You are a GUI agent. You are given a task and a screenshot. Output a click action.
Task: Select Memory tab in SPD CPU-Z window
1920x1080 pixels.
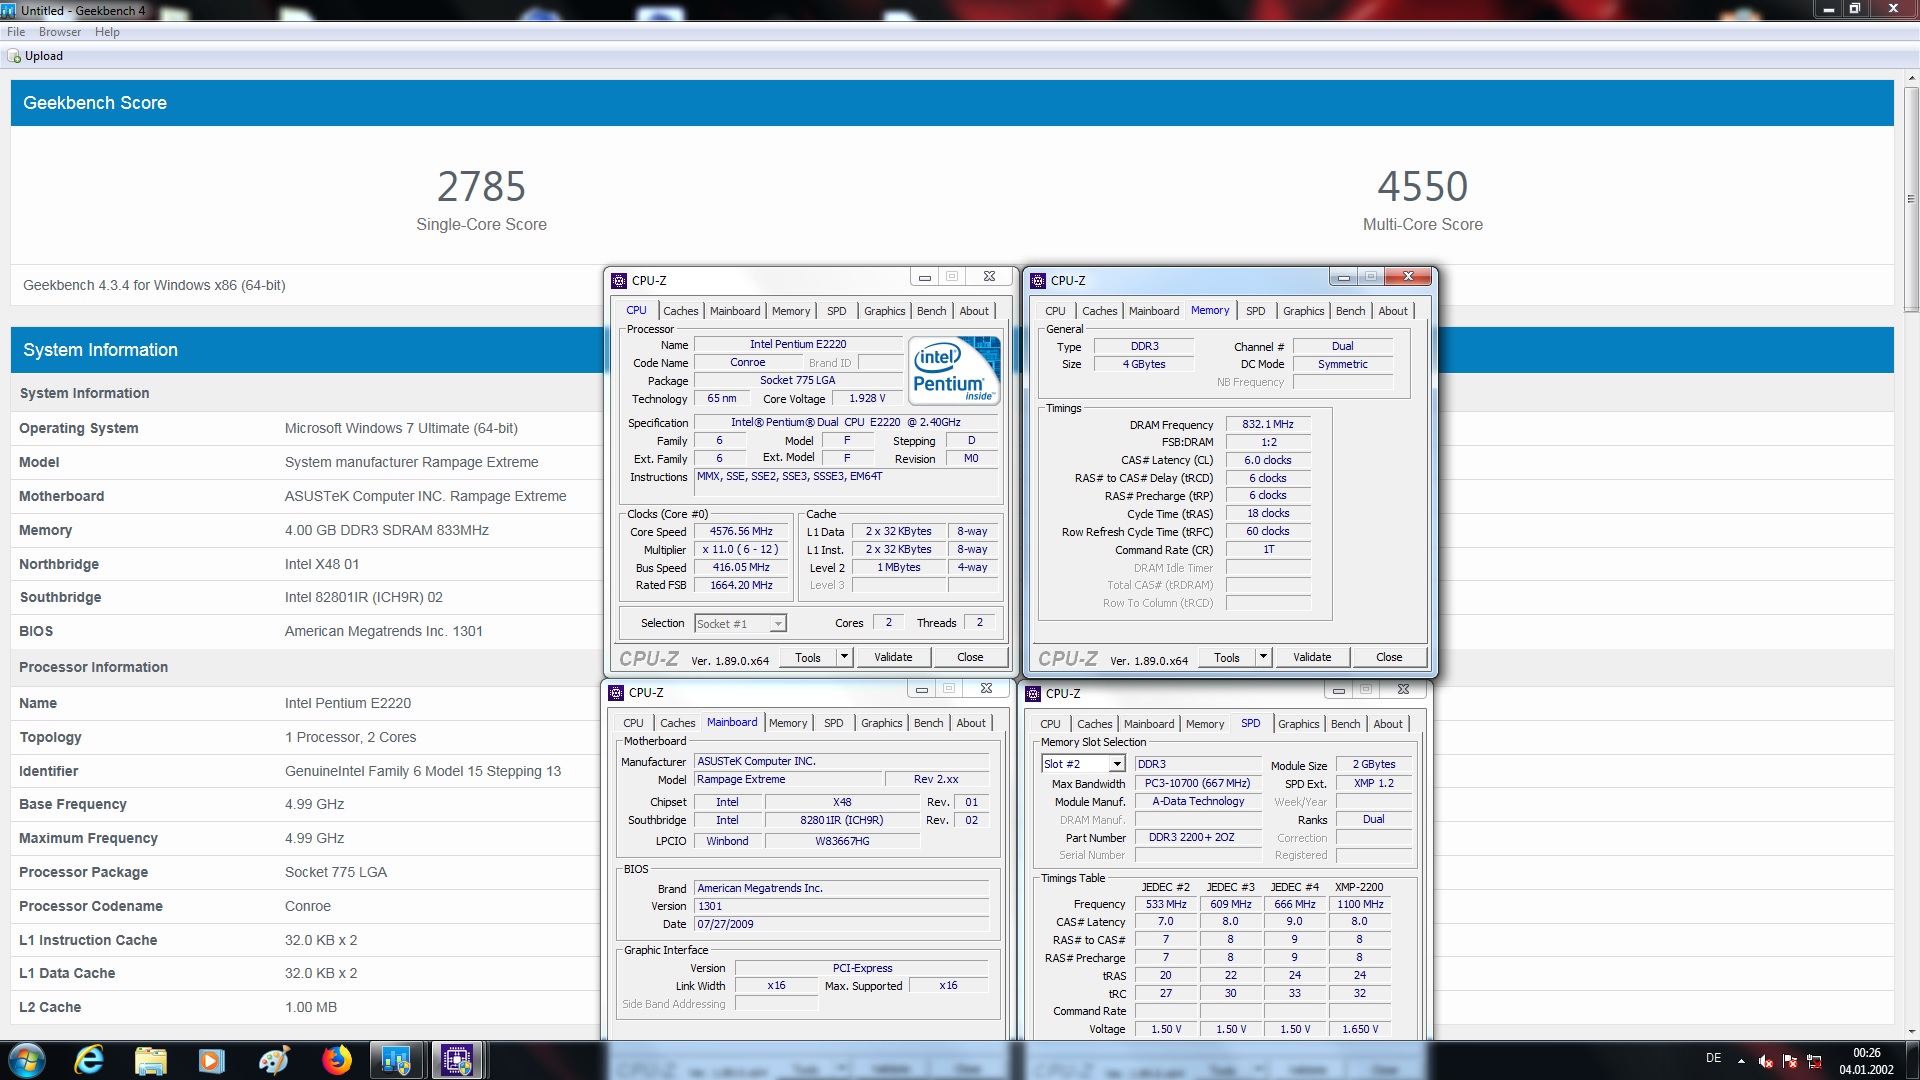coord(1205,724)
